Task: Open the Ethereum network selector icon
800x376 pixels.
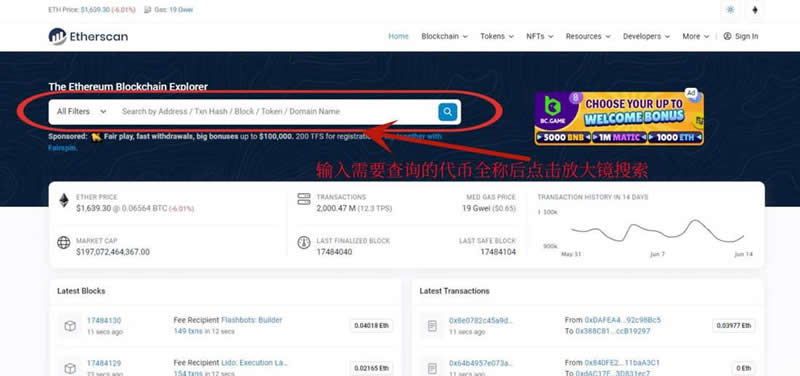Action: pos(755,10)
